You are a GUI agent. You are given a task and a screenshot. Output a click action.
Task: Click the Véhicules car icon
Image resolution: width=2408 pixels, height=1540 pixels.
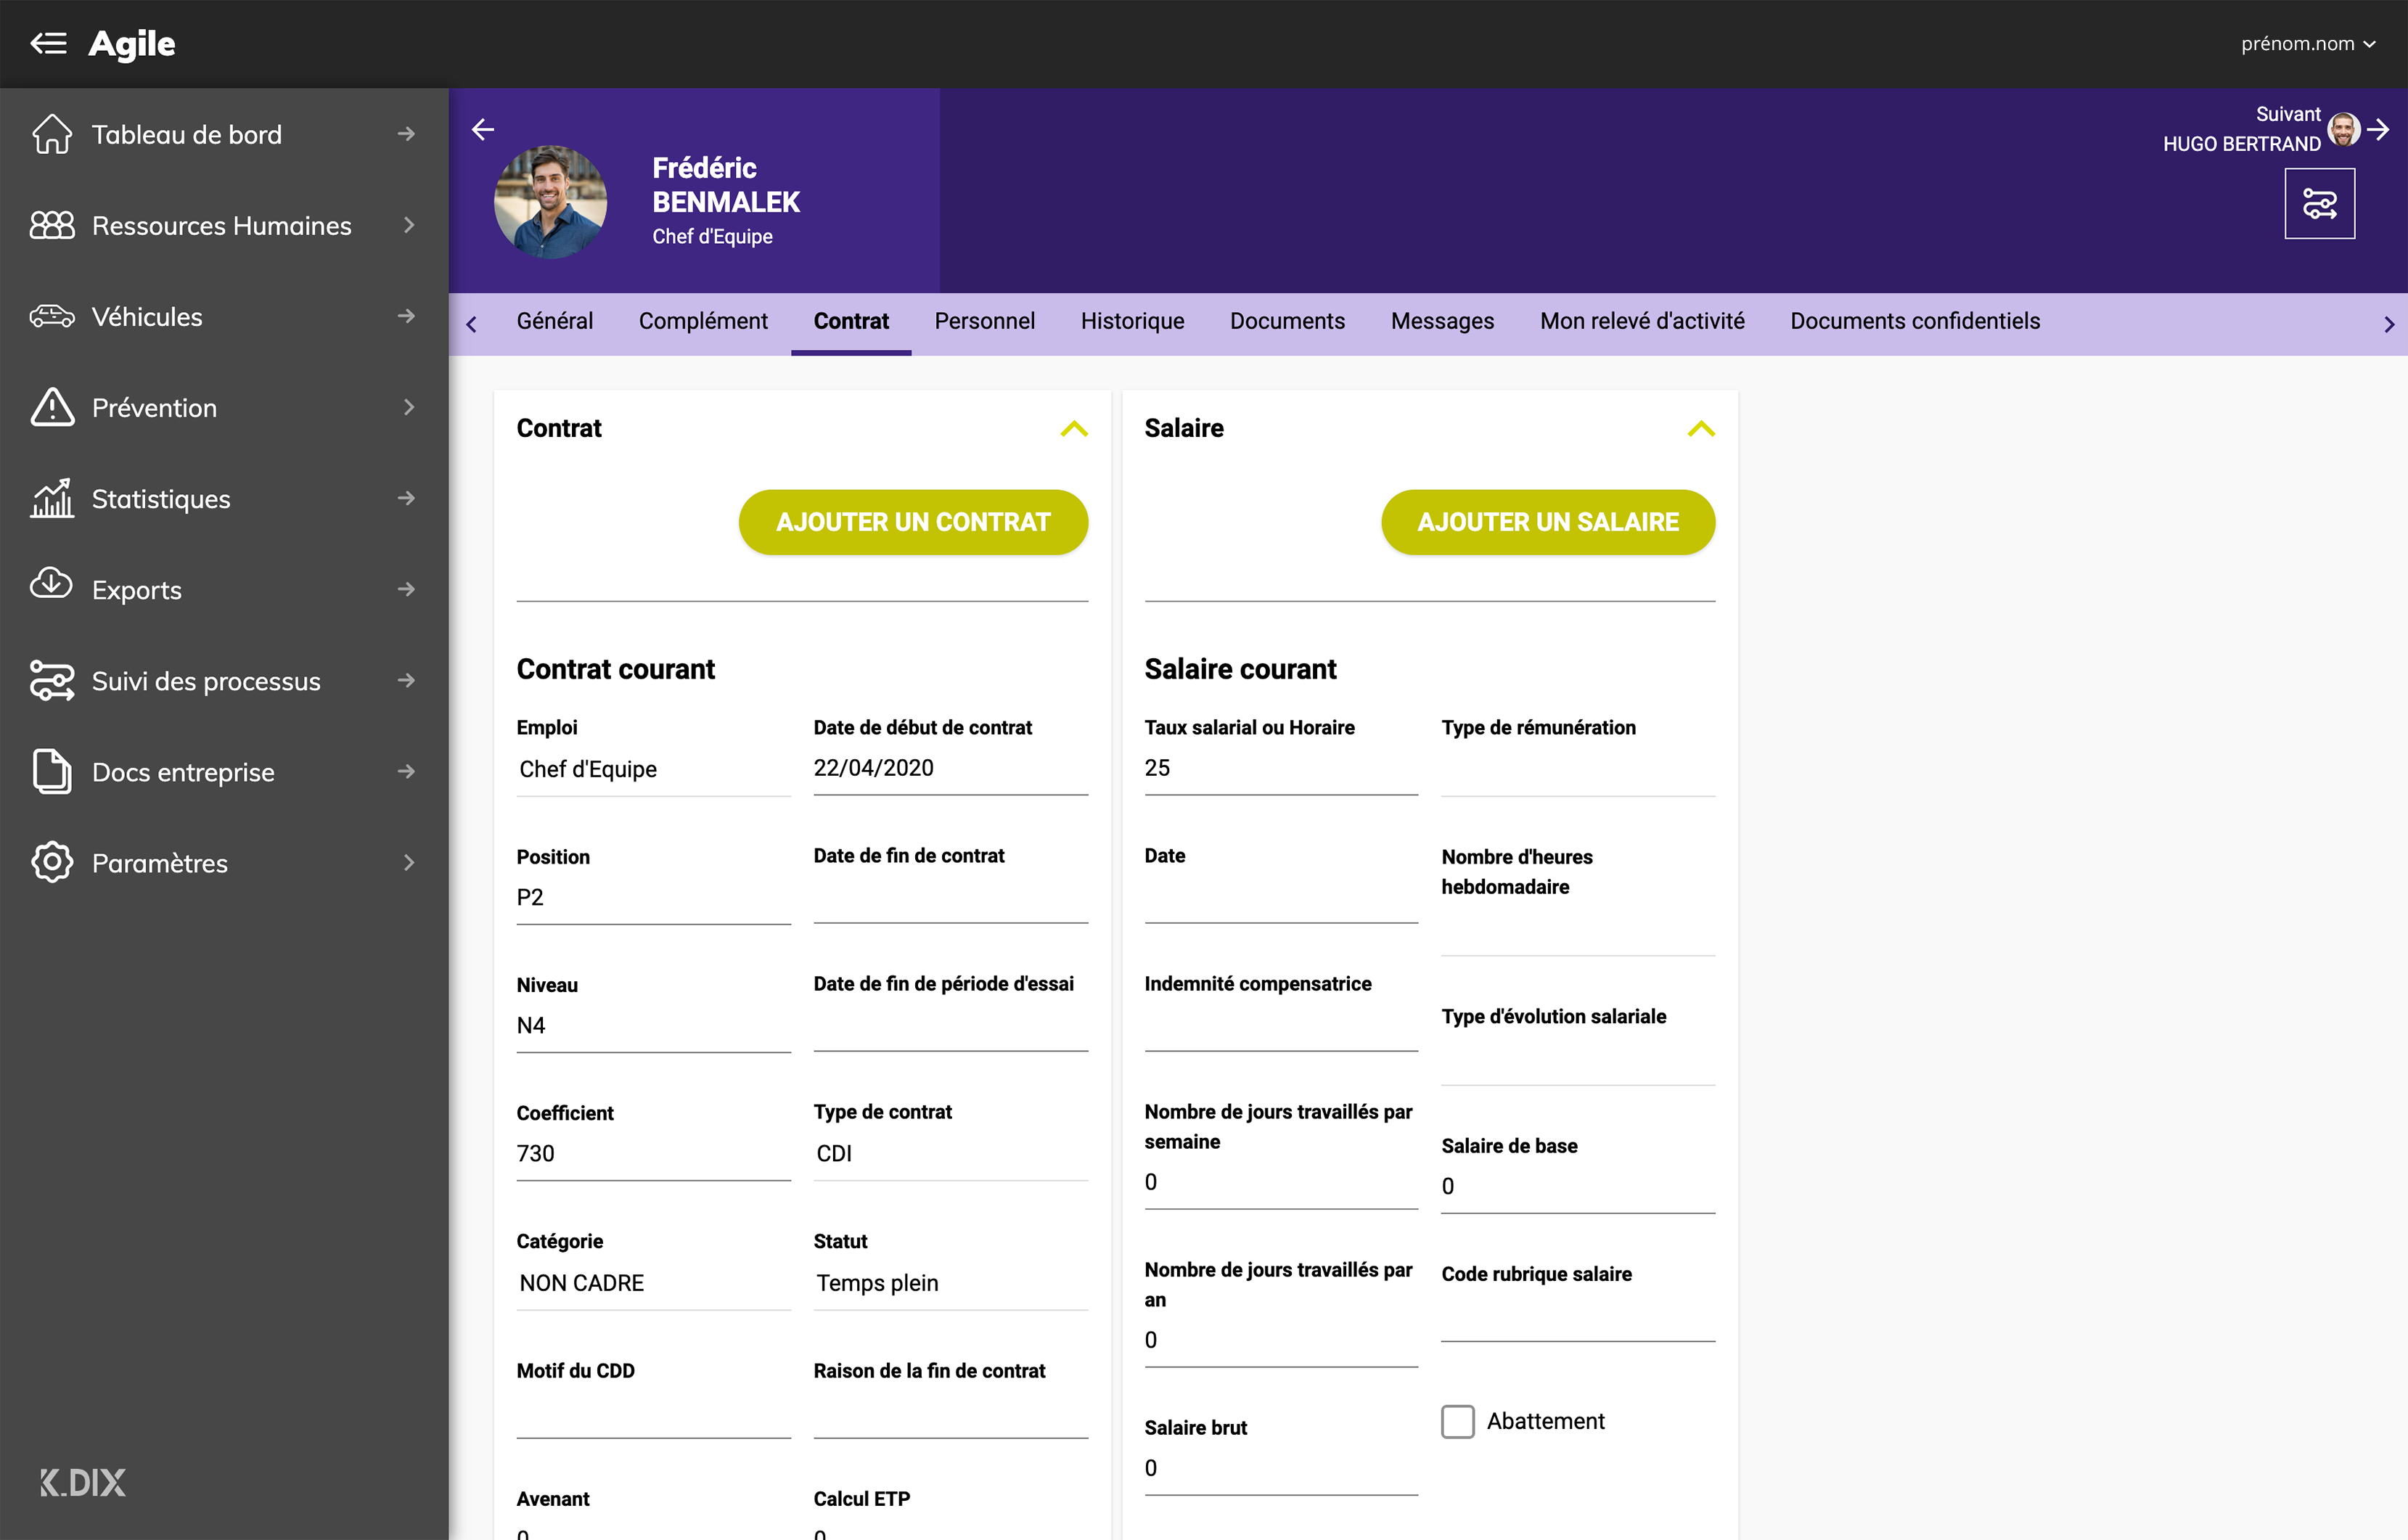(x=52, y=316)
